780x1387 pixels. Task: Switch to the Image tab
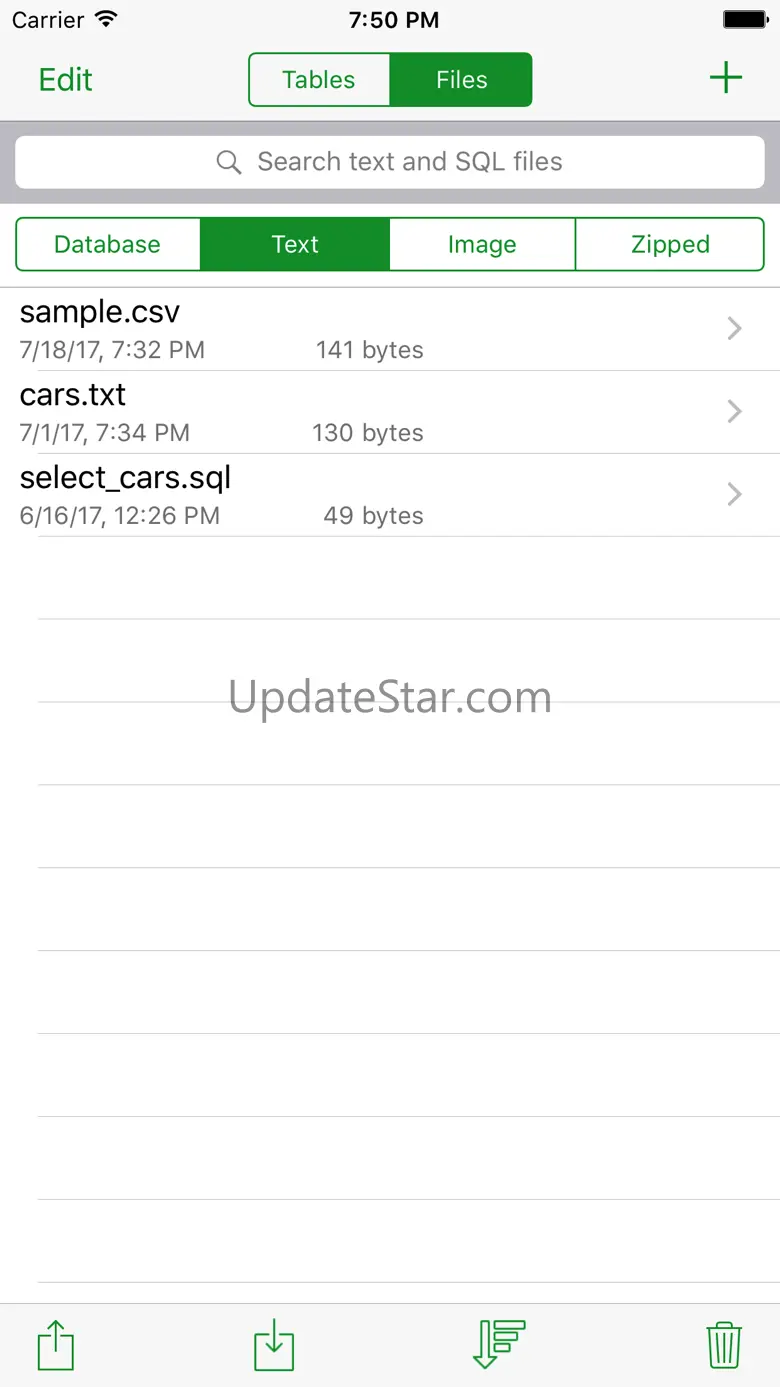[x=482, y=245]
